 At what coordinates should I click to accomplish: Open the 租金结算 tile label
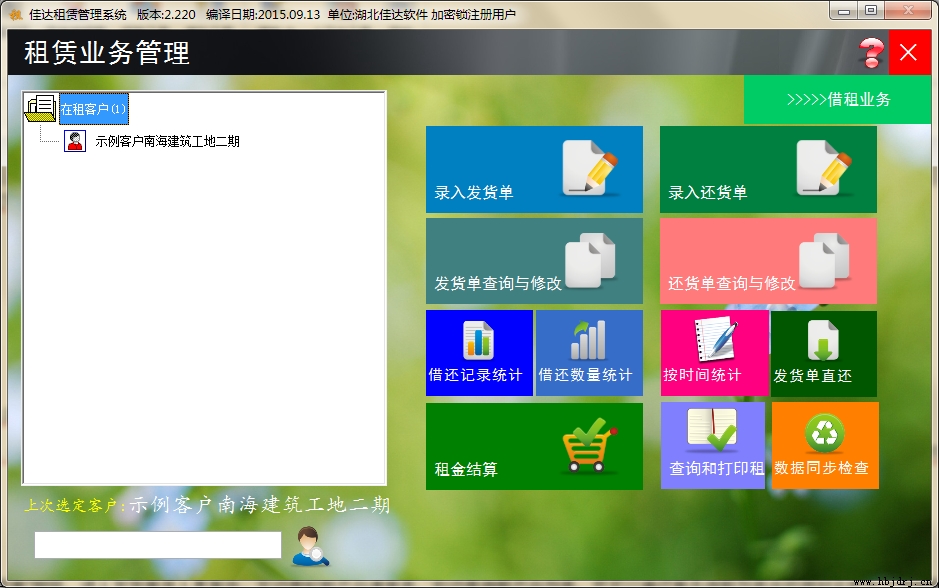(466, 469)
